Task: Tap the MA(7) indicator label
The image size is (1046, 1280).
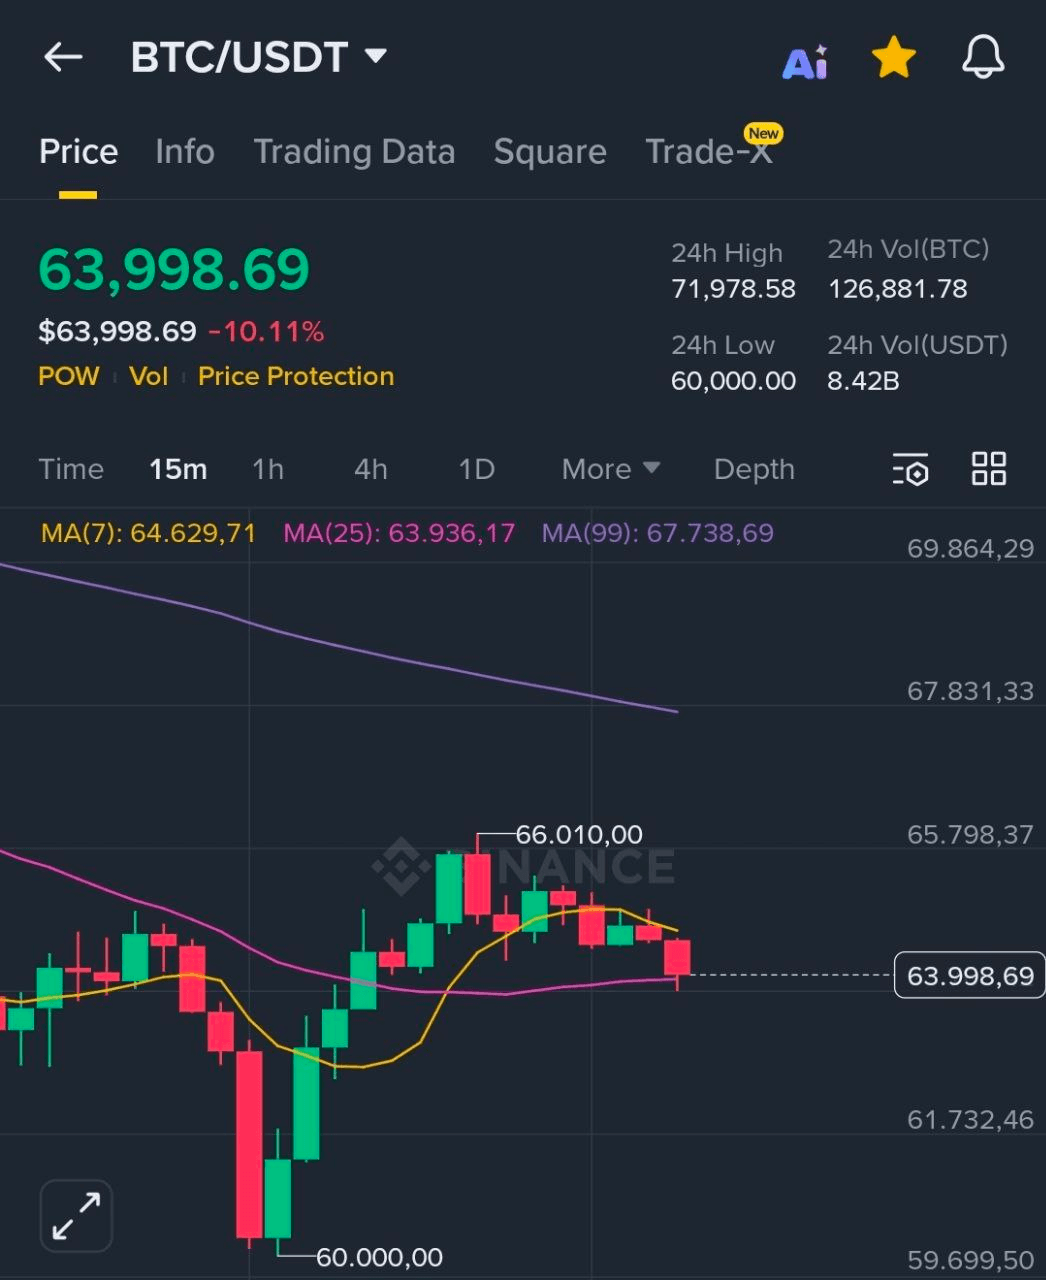Action: tap(148, 533)
